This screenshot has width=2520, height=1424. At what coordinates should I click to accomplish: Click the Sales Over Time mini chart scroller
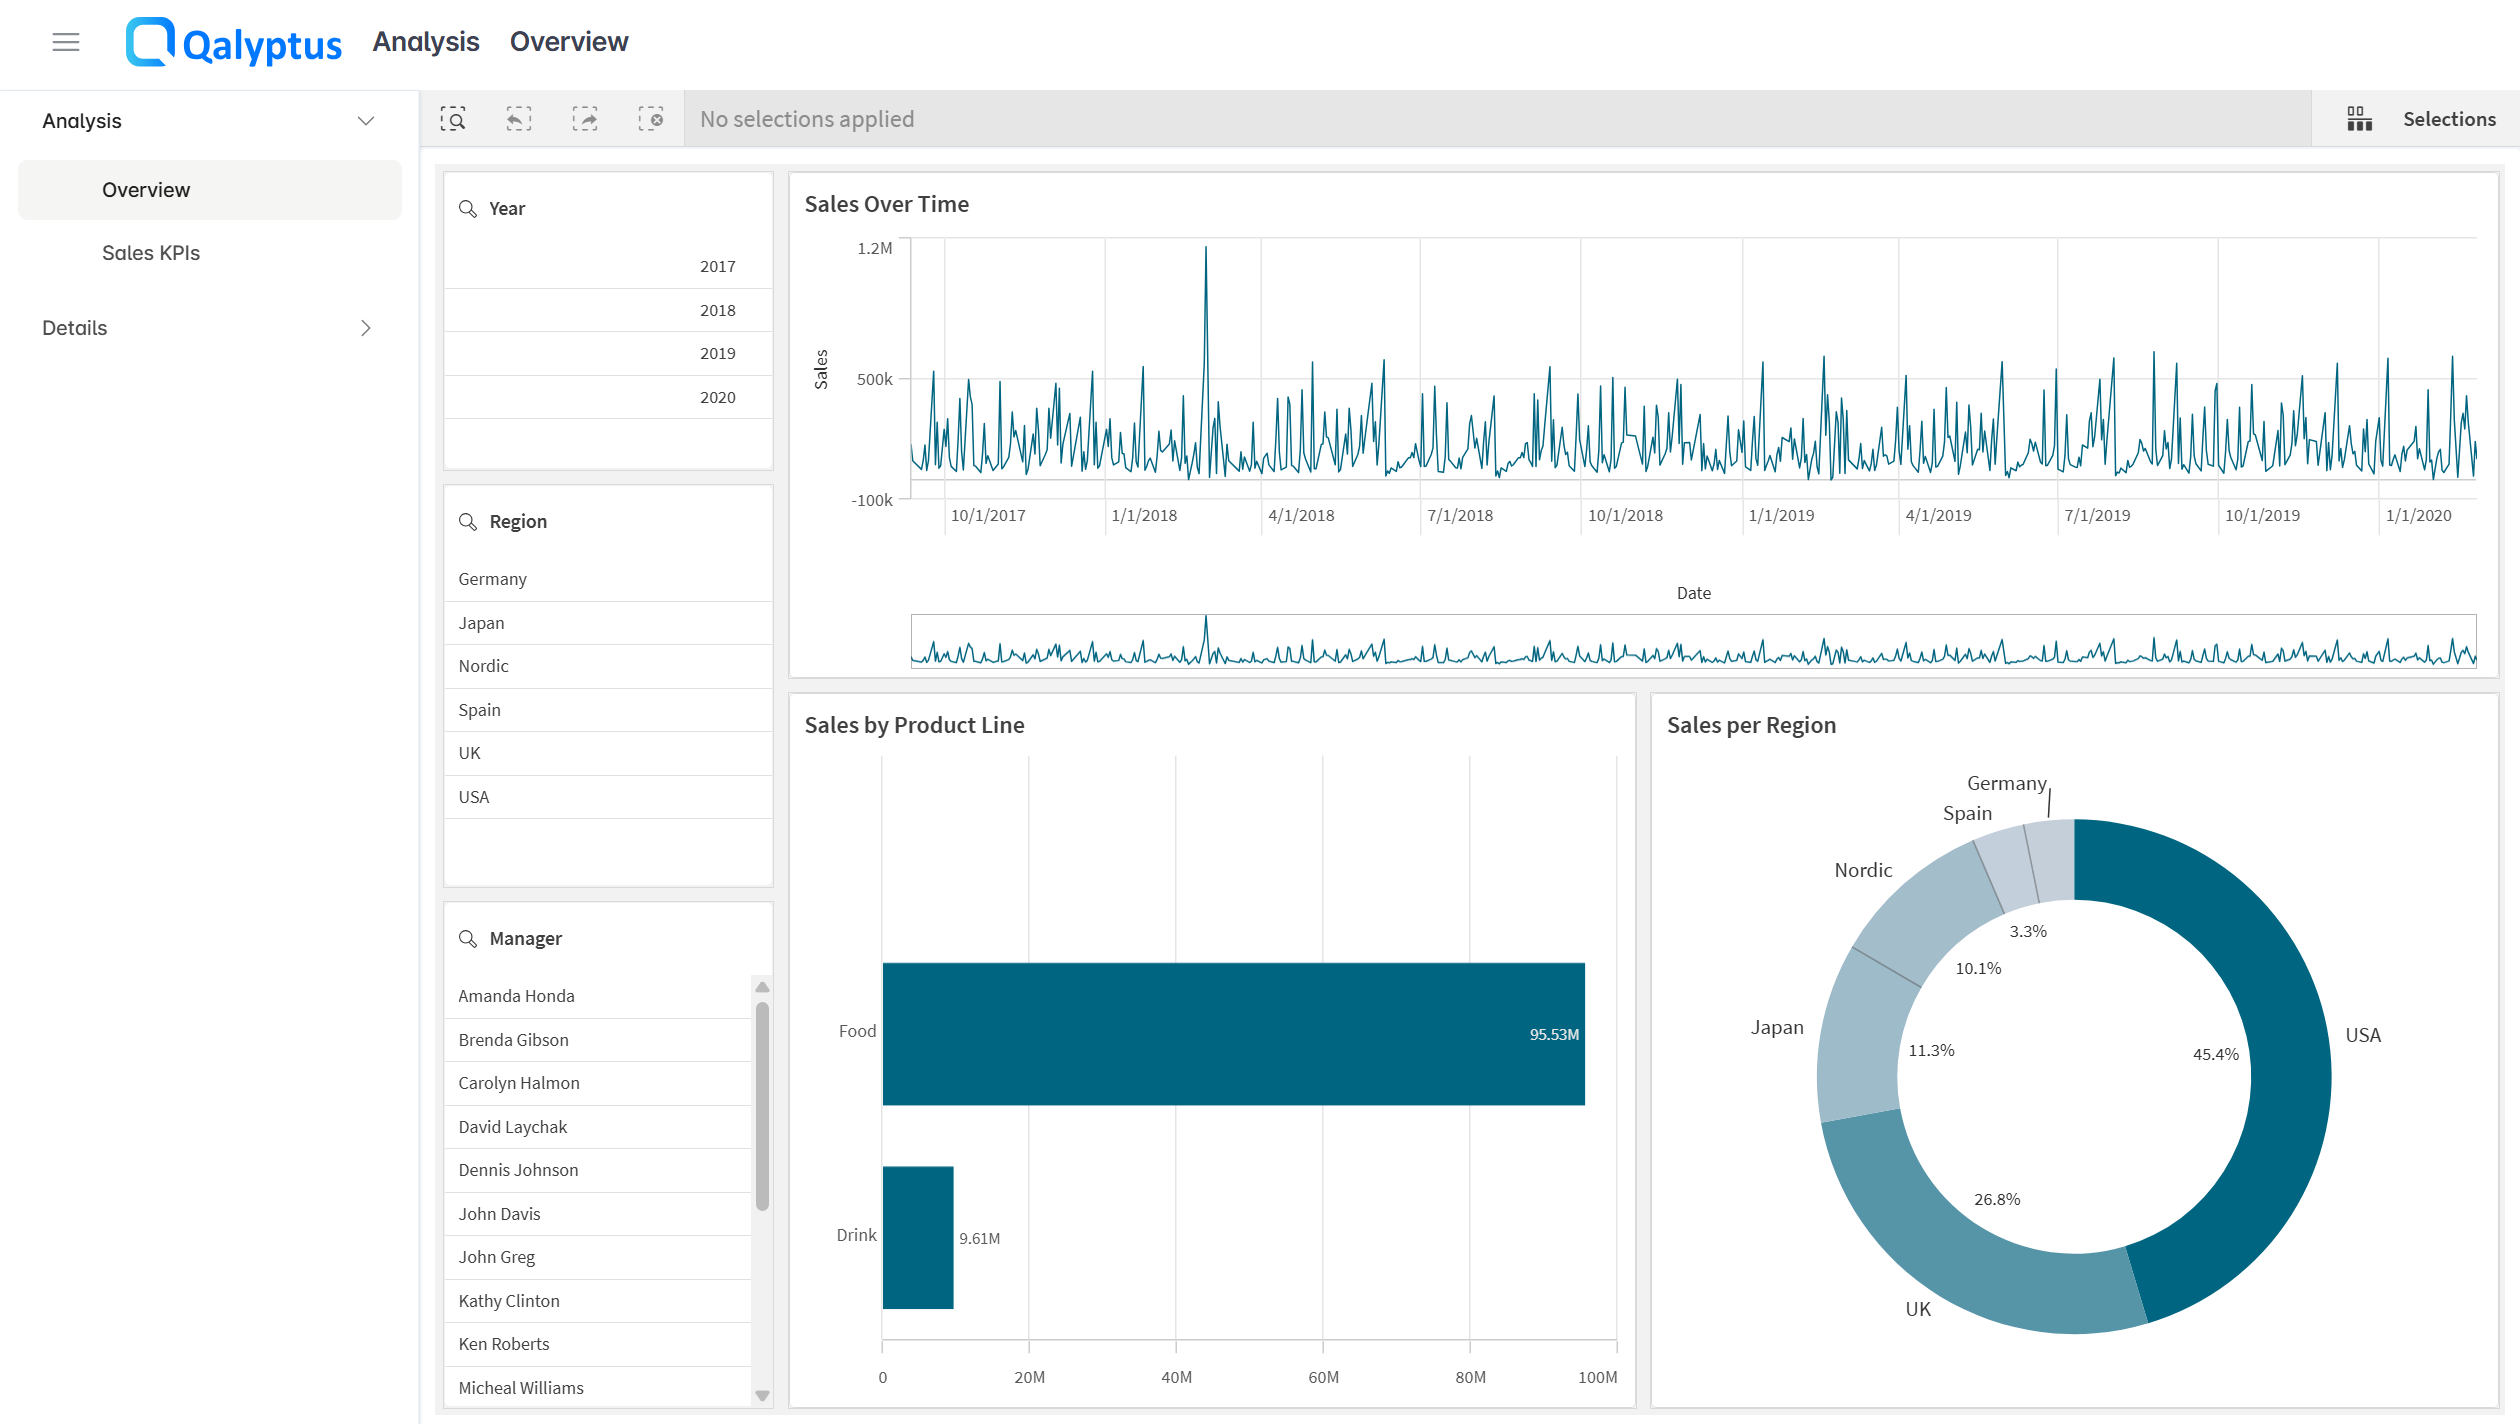(x=1692, y=641)
